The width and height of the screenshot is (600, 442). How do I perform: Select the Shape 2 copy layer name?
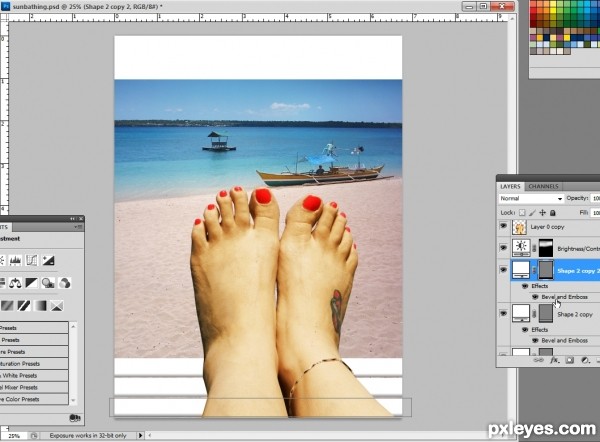(575, 315)
